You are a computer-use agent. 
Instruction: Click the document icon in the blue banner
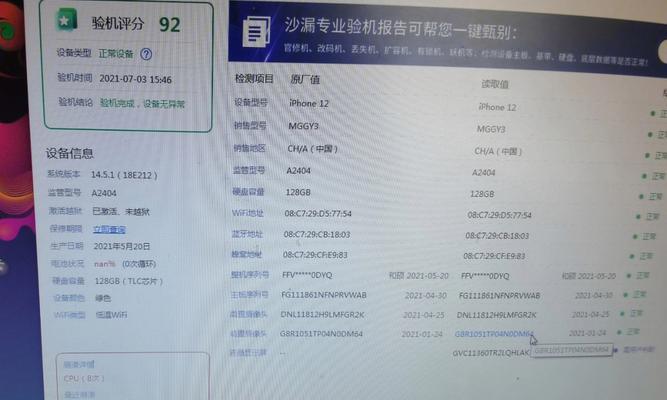(256, 31)
